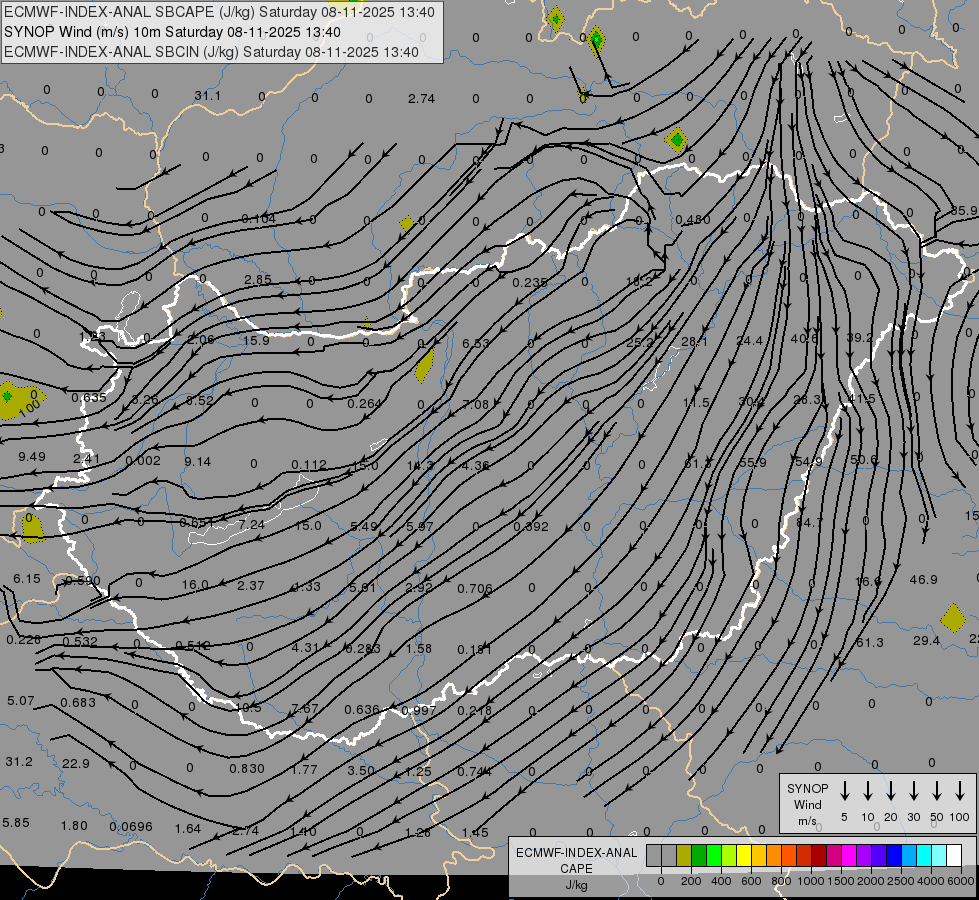Click the CAPE value 7.24
Image resolution: width=979 pixels, height=900 pixels.
tap(252, 525)
